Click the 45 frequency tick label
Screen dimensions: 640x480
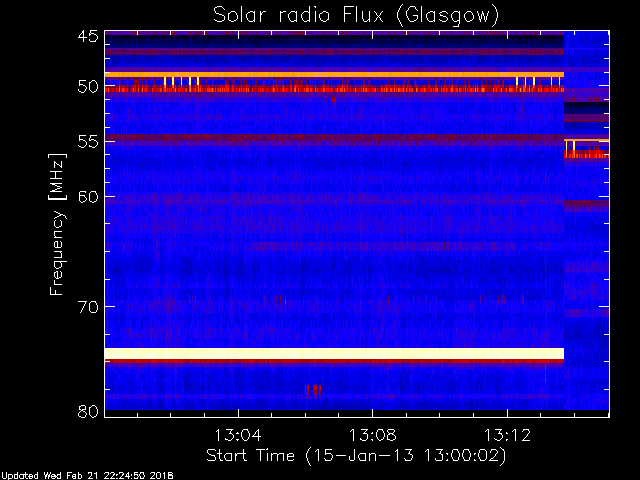point(88,37)
